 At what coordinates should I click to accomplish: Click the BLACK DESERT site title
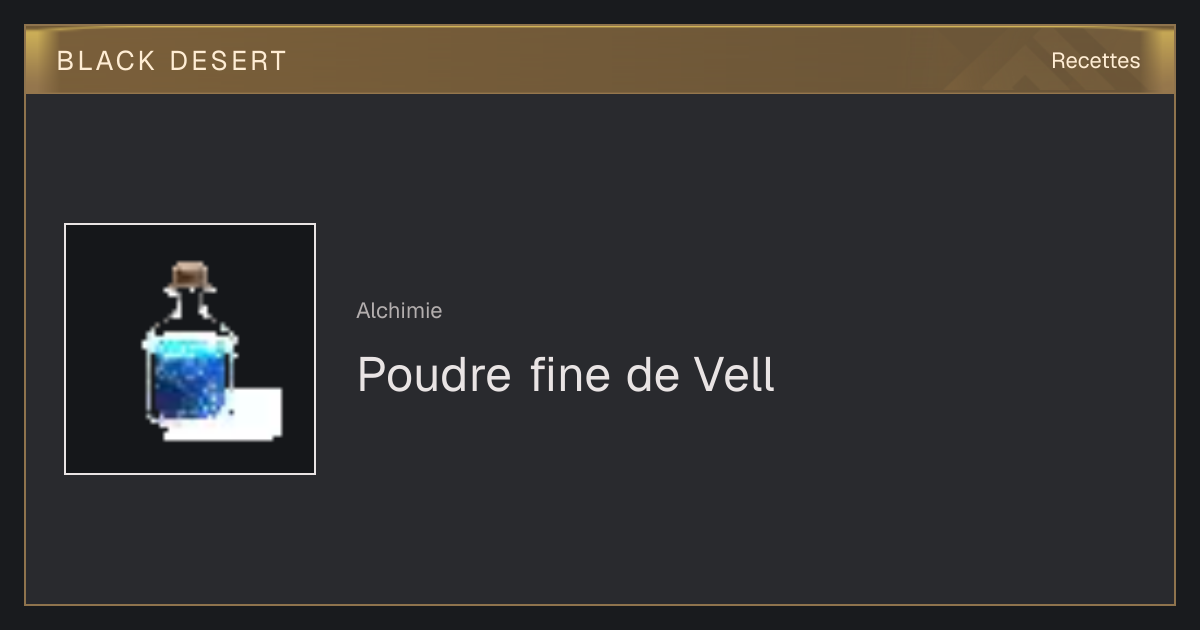click(172, 61)
